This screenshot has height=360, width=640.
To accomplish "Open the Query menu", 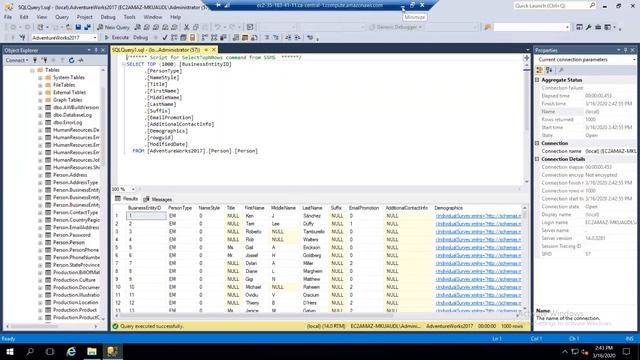I will (x=62, y=17).
